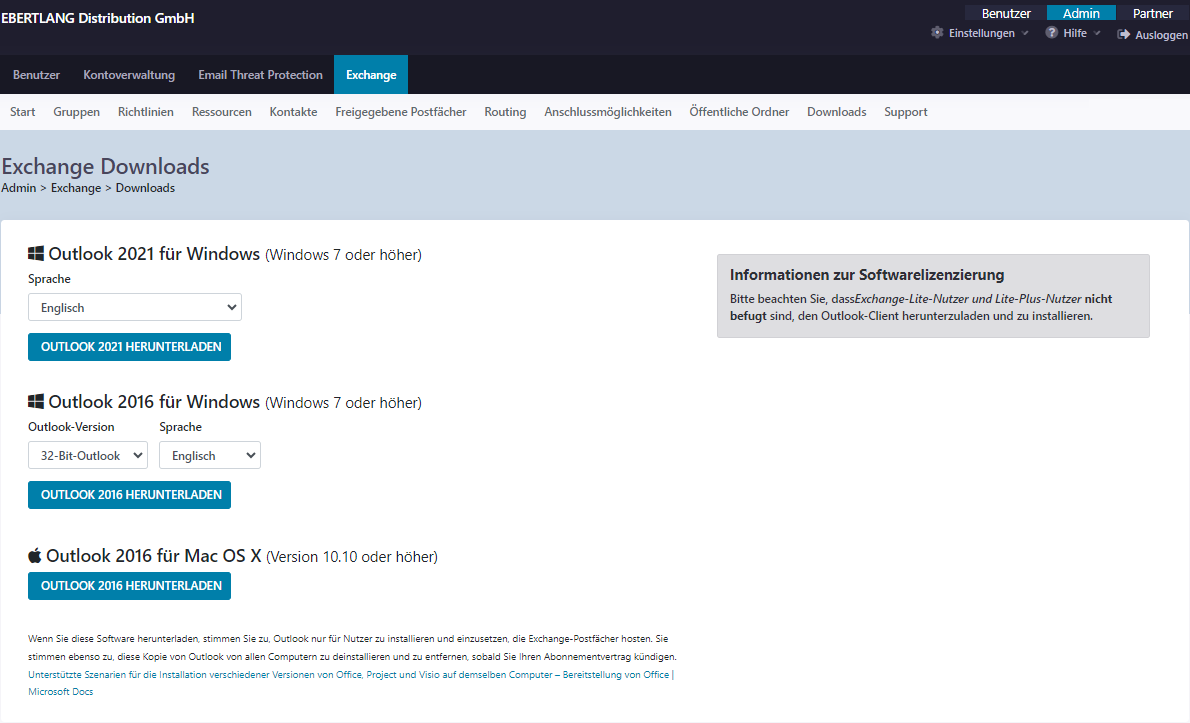Open Öffentliche Ordner submenu item
Image resolution: width=1190 pixels, height=723 pixels.
click(739, 112)
